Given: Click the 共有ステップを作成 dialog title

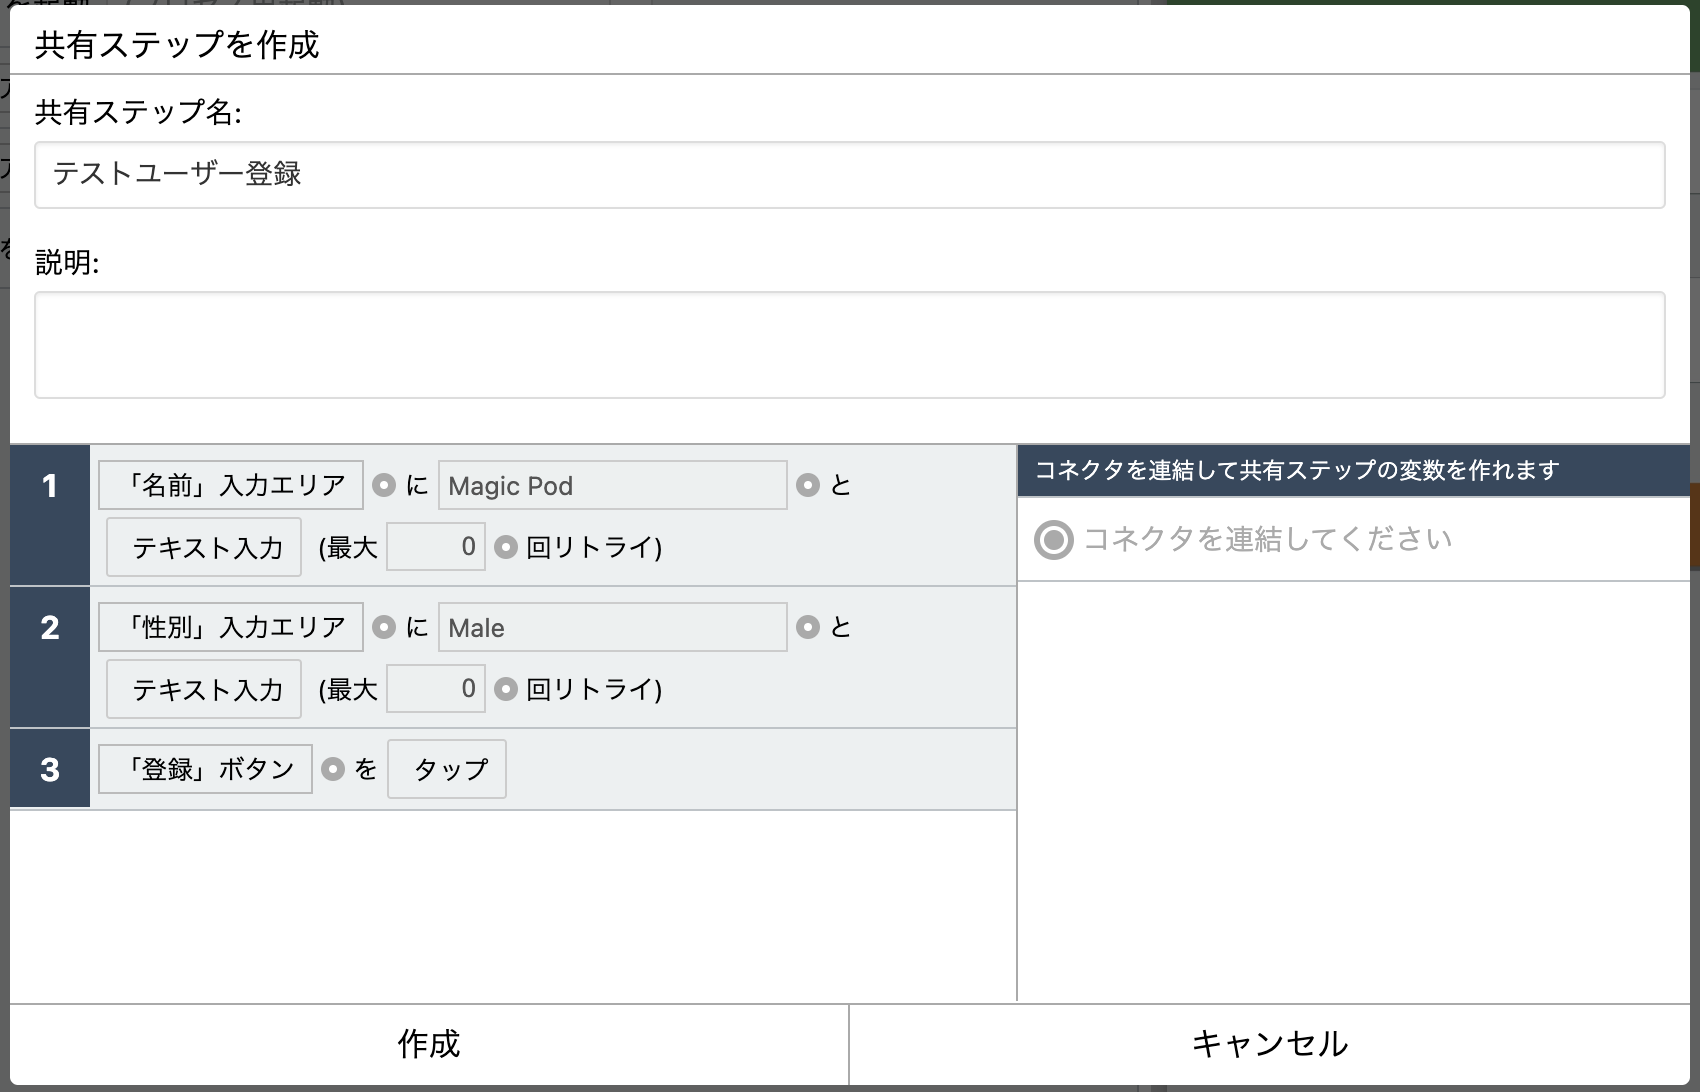Looking at the screenshot, I should coord(177,45).
